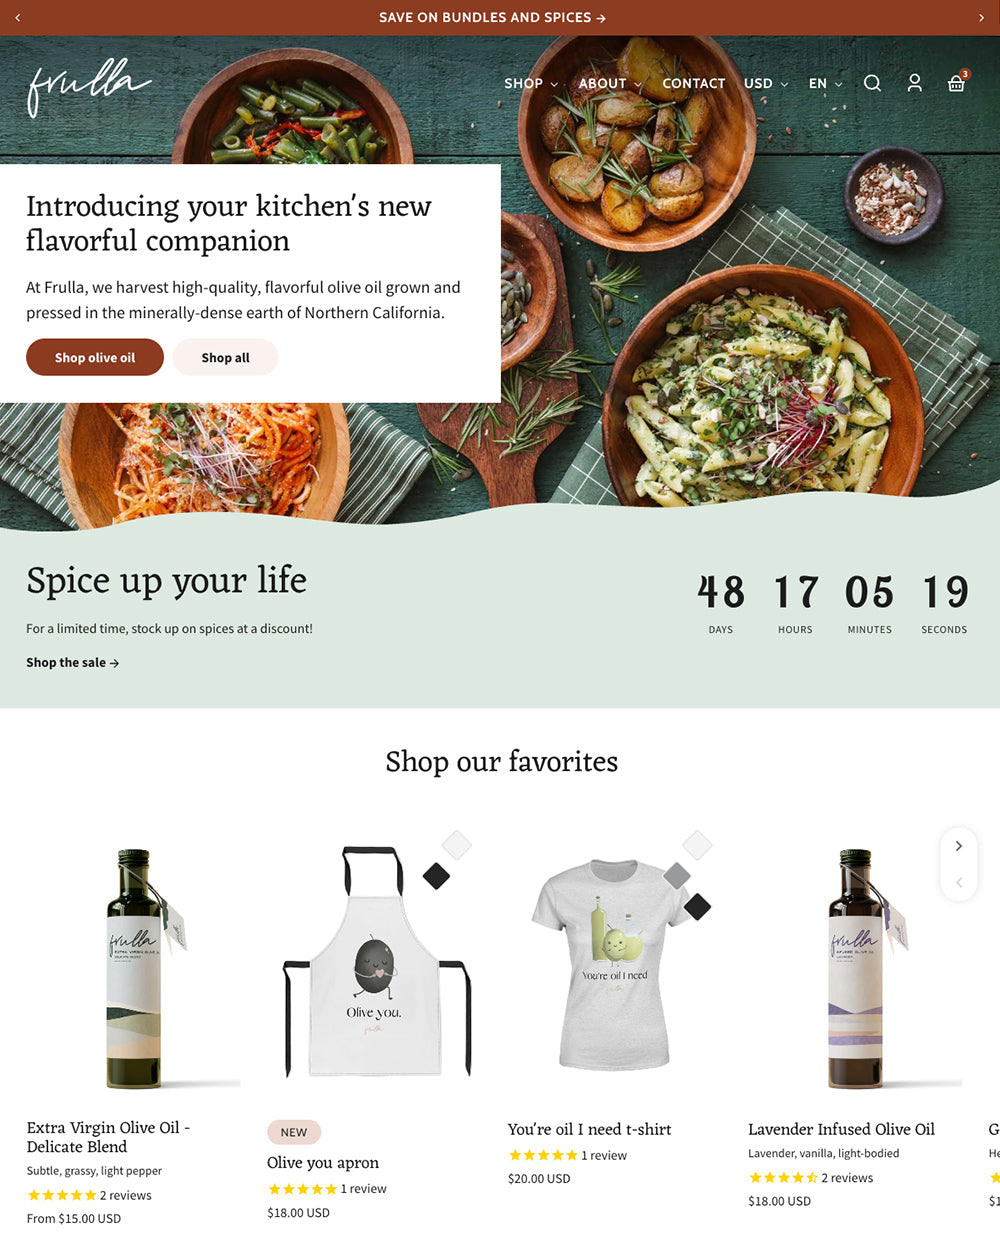The image size is (1000, 1248).
Task: Click the Shop all button
Action: click(225, 357)
